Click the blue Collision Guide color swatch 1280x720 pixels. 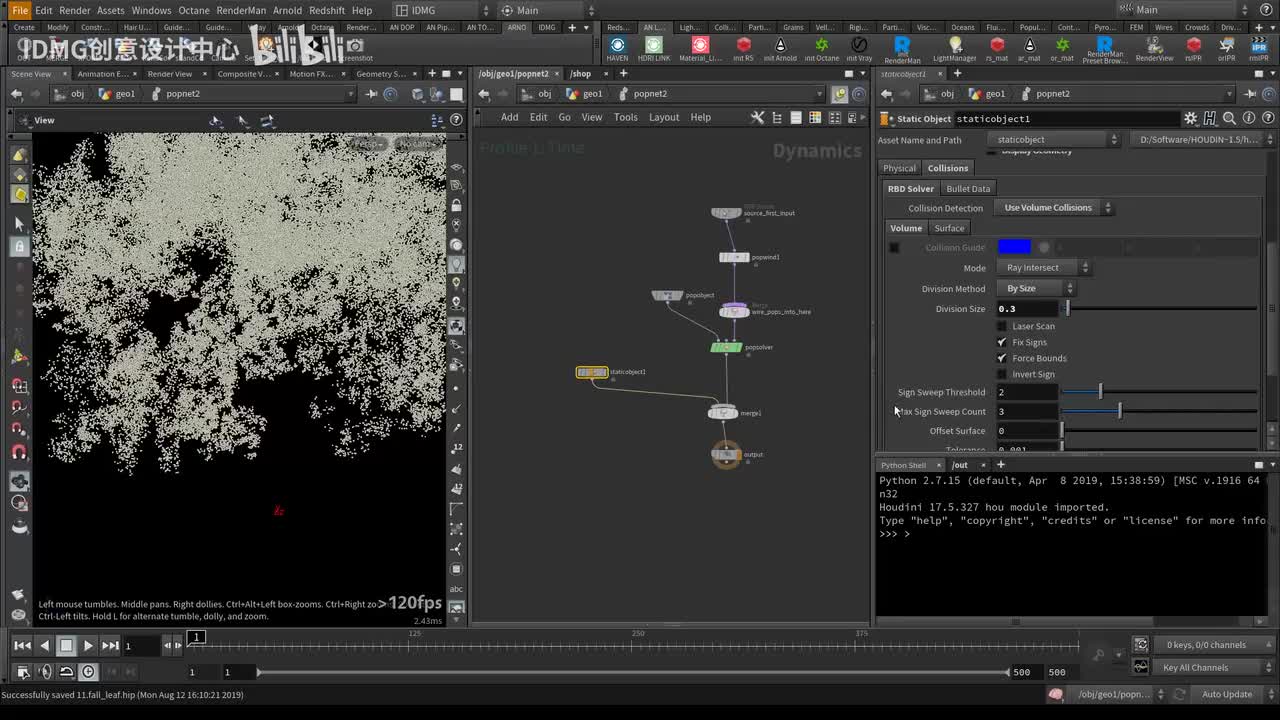click(x=1014, y=247)
